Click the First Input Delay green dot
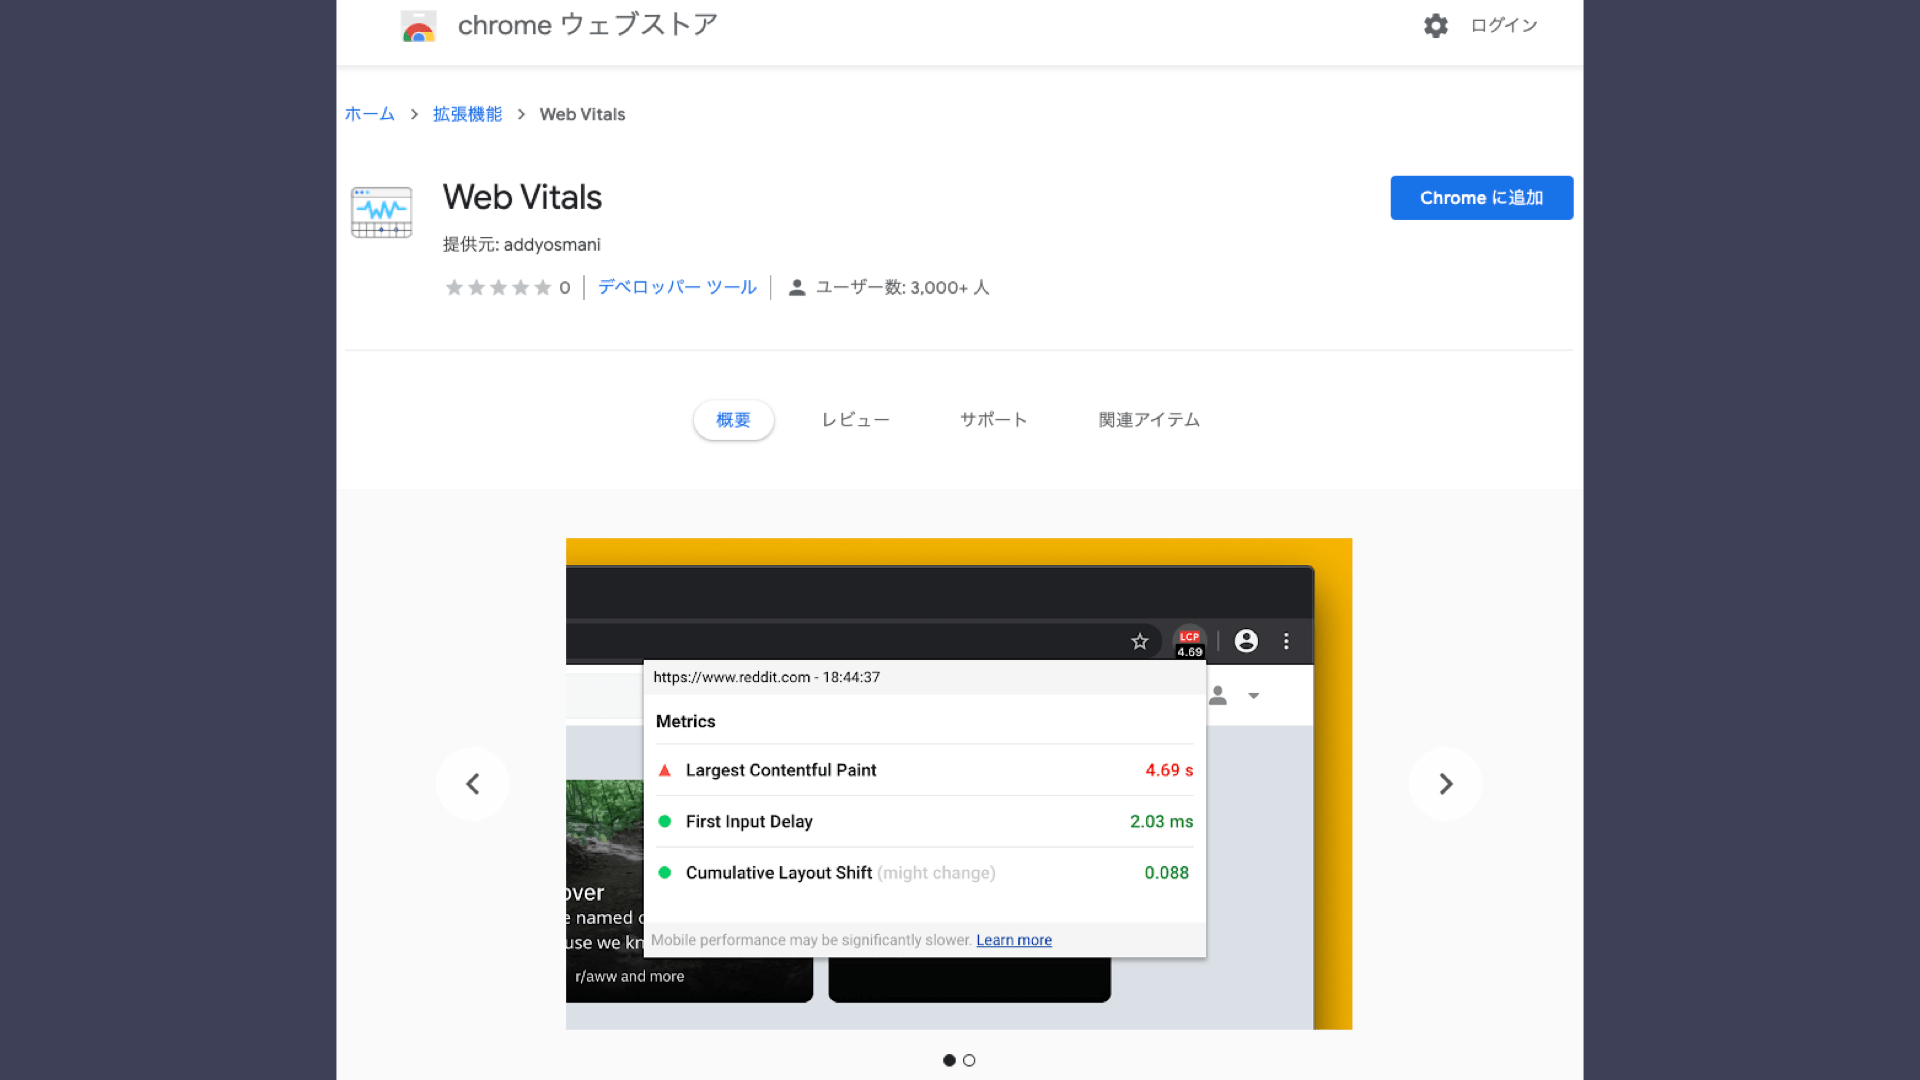Screen dimensions: 1920x1080 [664, 821]
